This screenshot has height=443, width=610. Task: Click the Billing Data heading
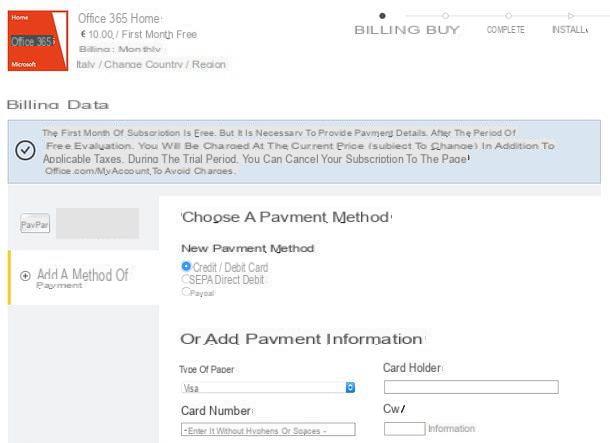(x=58, y=105)
